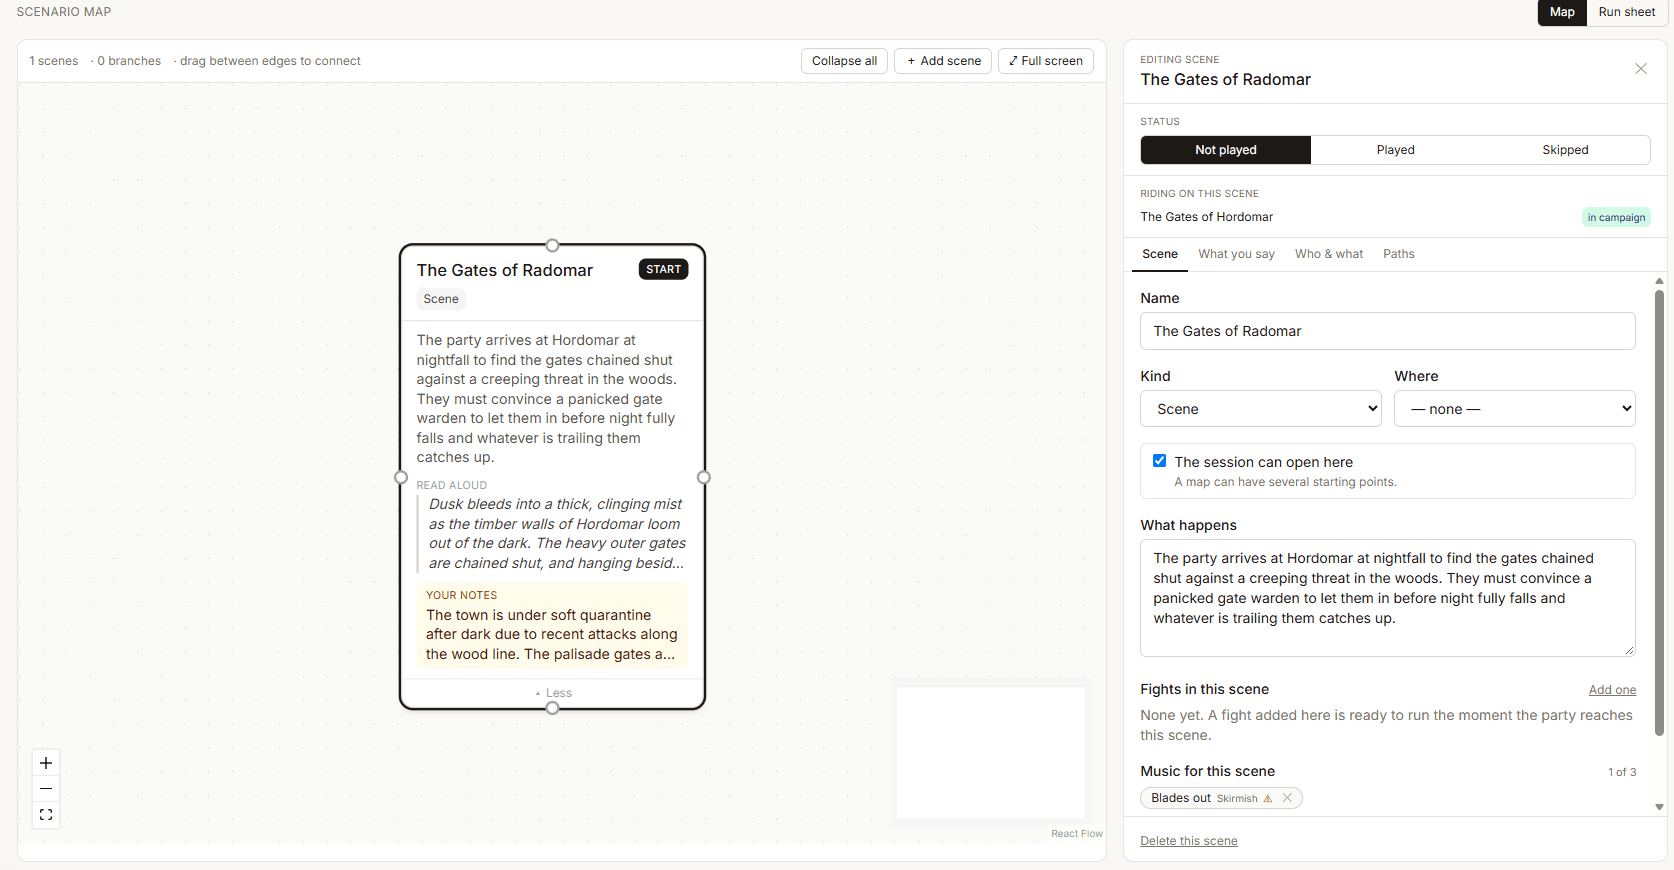Switch to the Map view

(1562, 12)
